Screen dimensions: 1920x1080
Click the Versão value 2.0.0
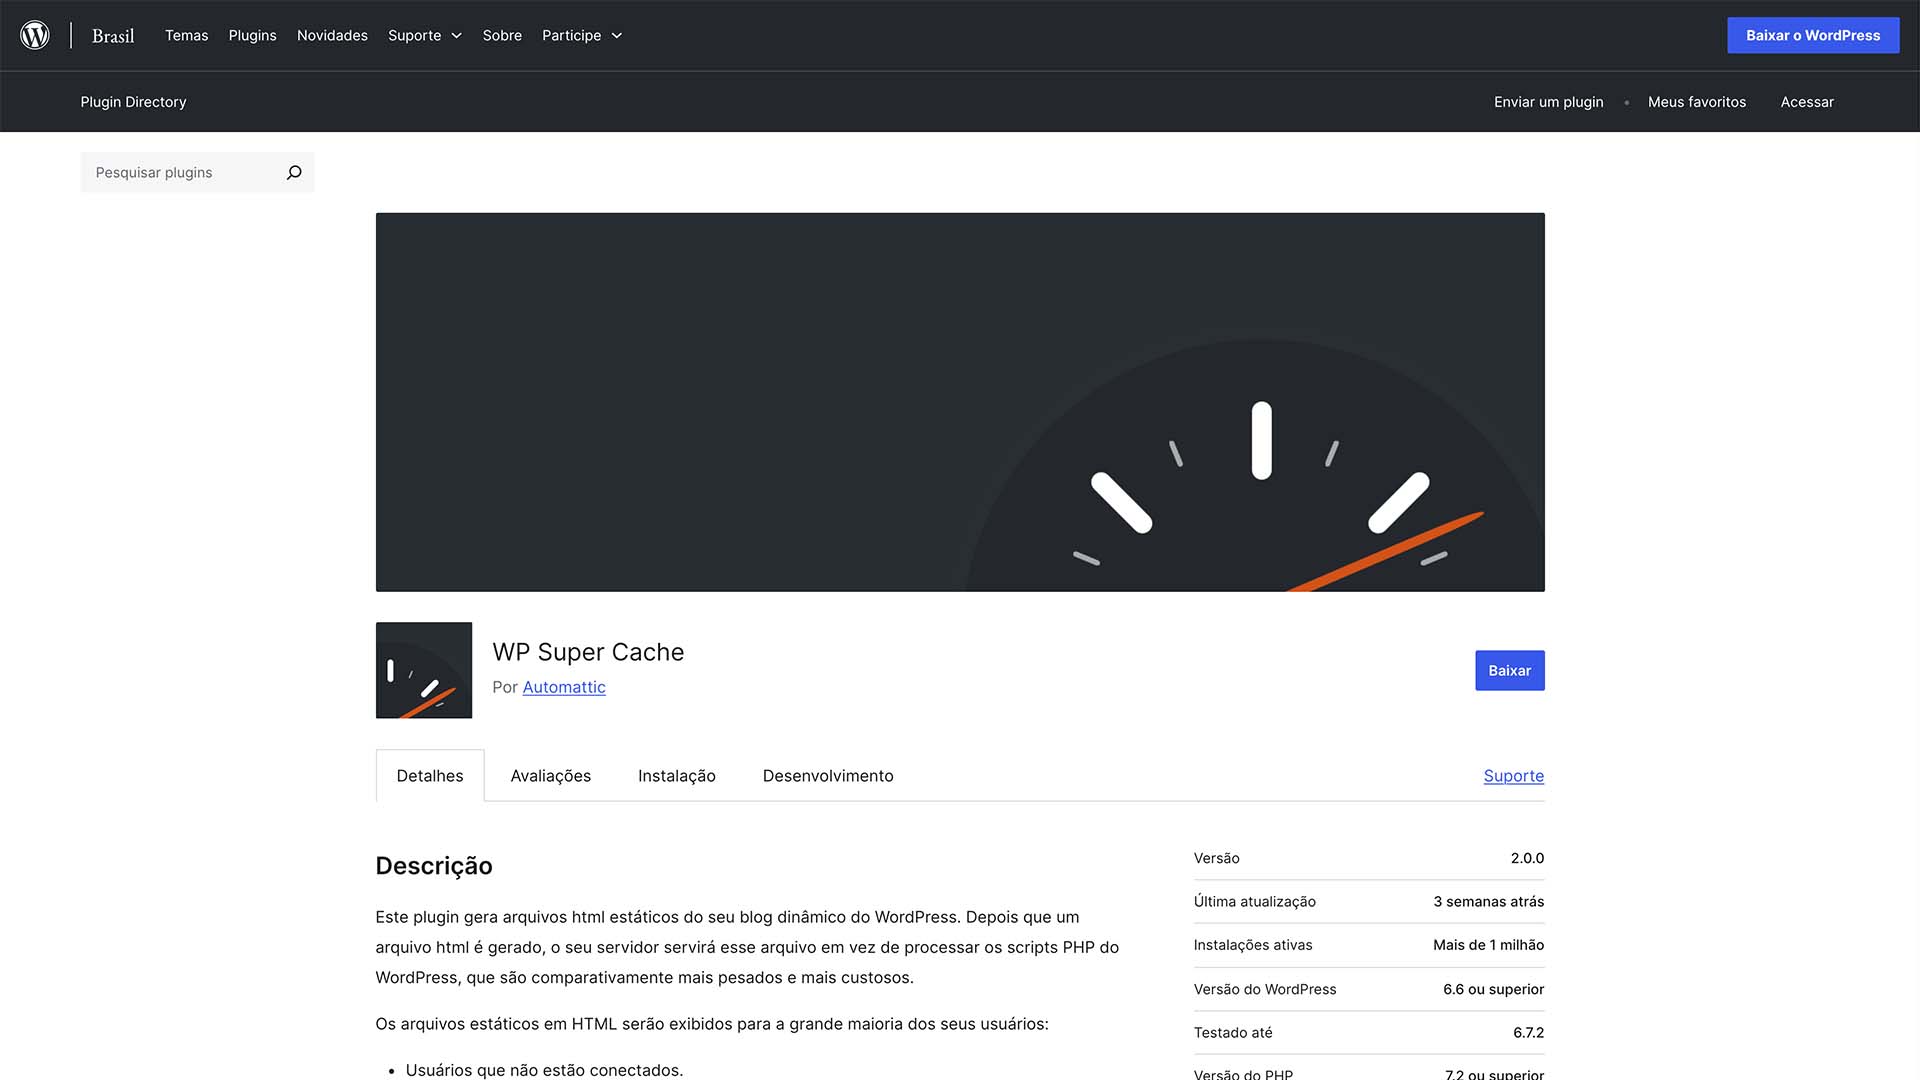click(x=1527, y=858)
